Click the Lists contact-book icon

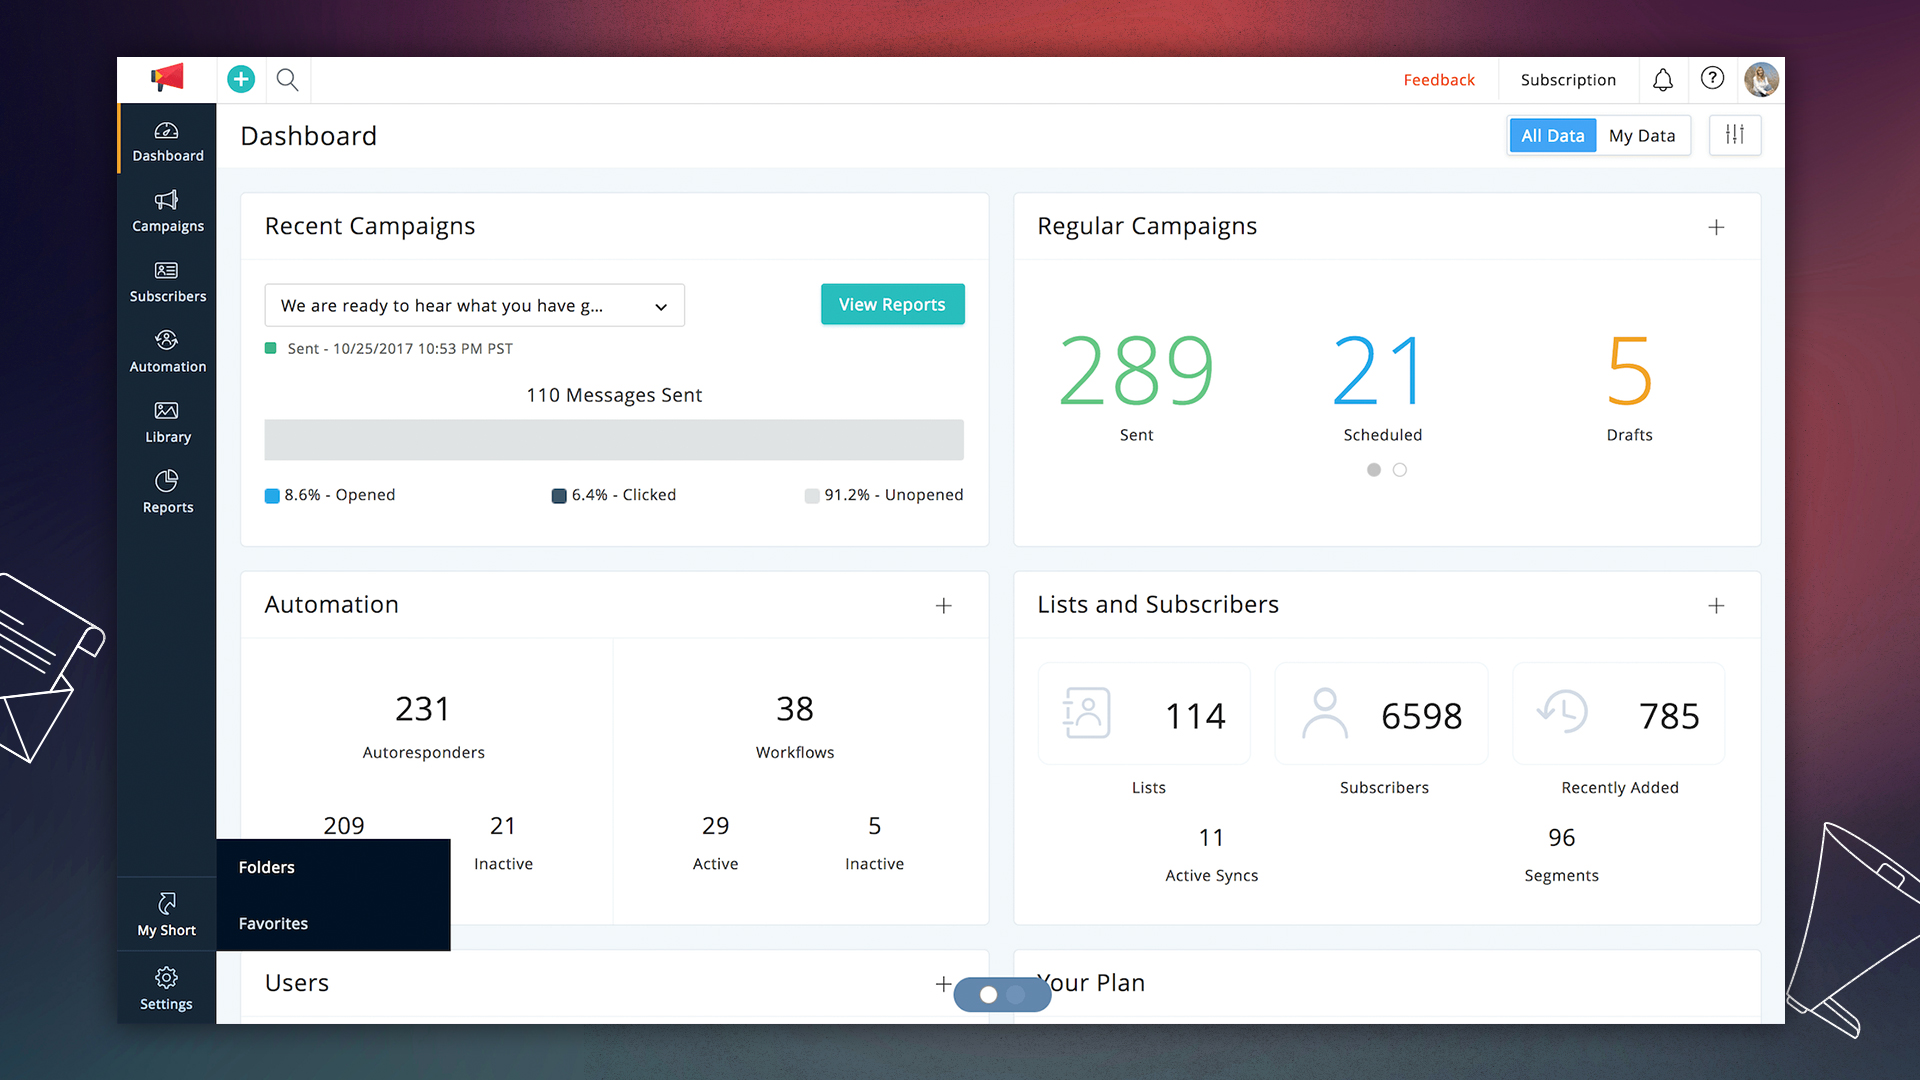pyautogui.click(x=1086, y=712)
